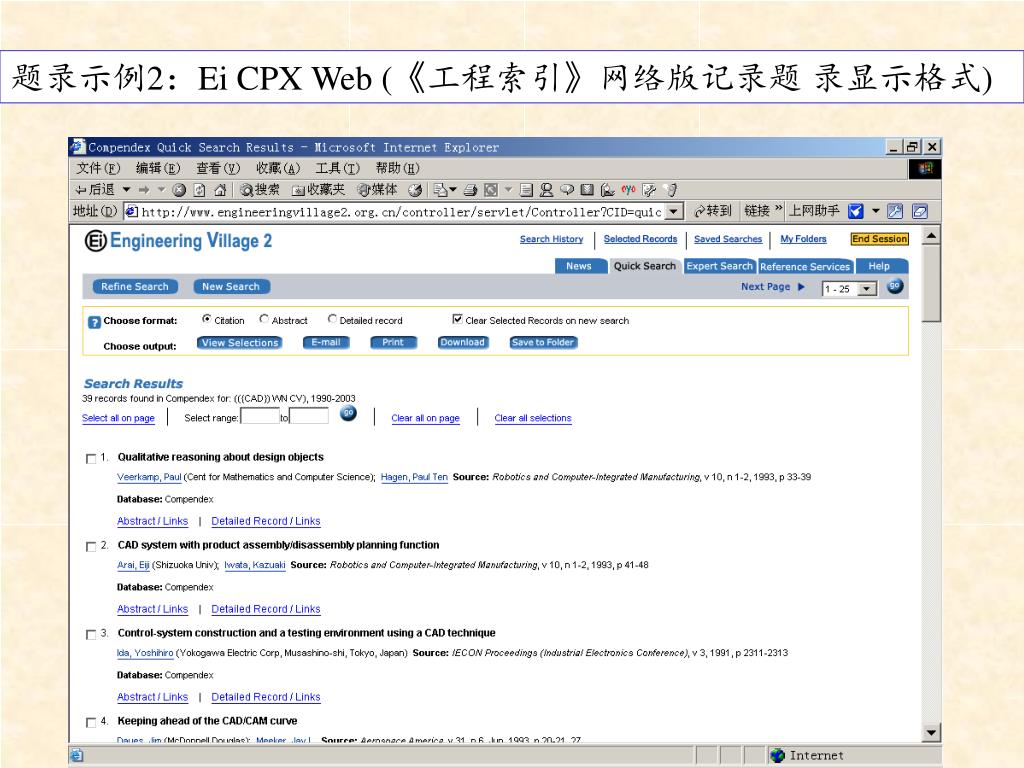This screenshot has width=1024, height=768.
Task: Open the address bar URL dropdown
Action: (x=674, y=212)
